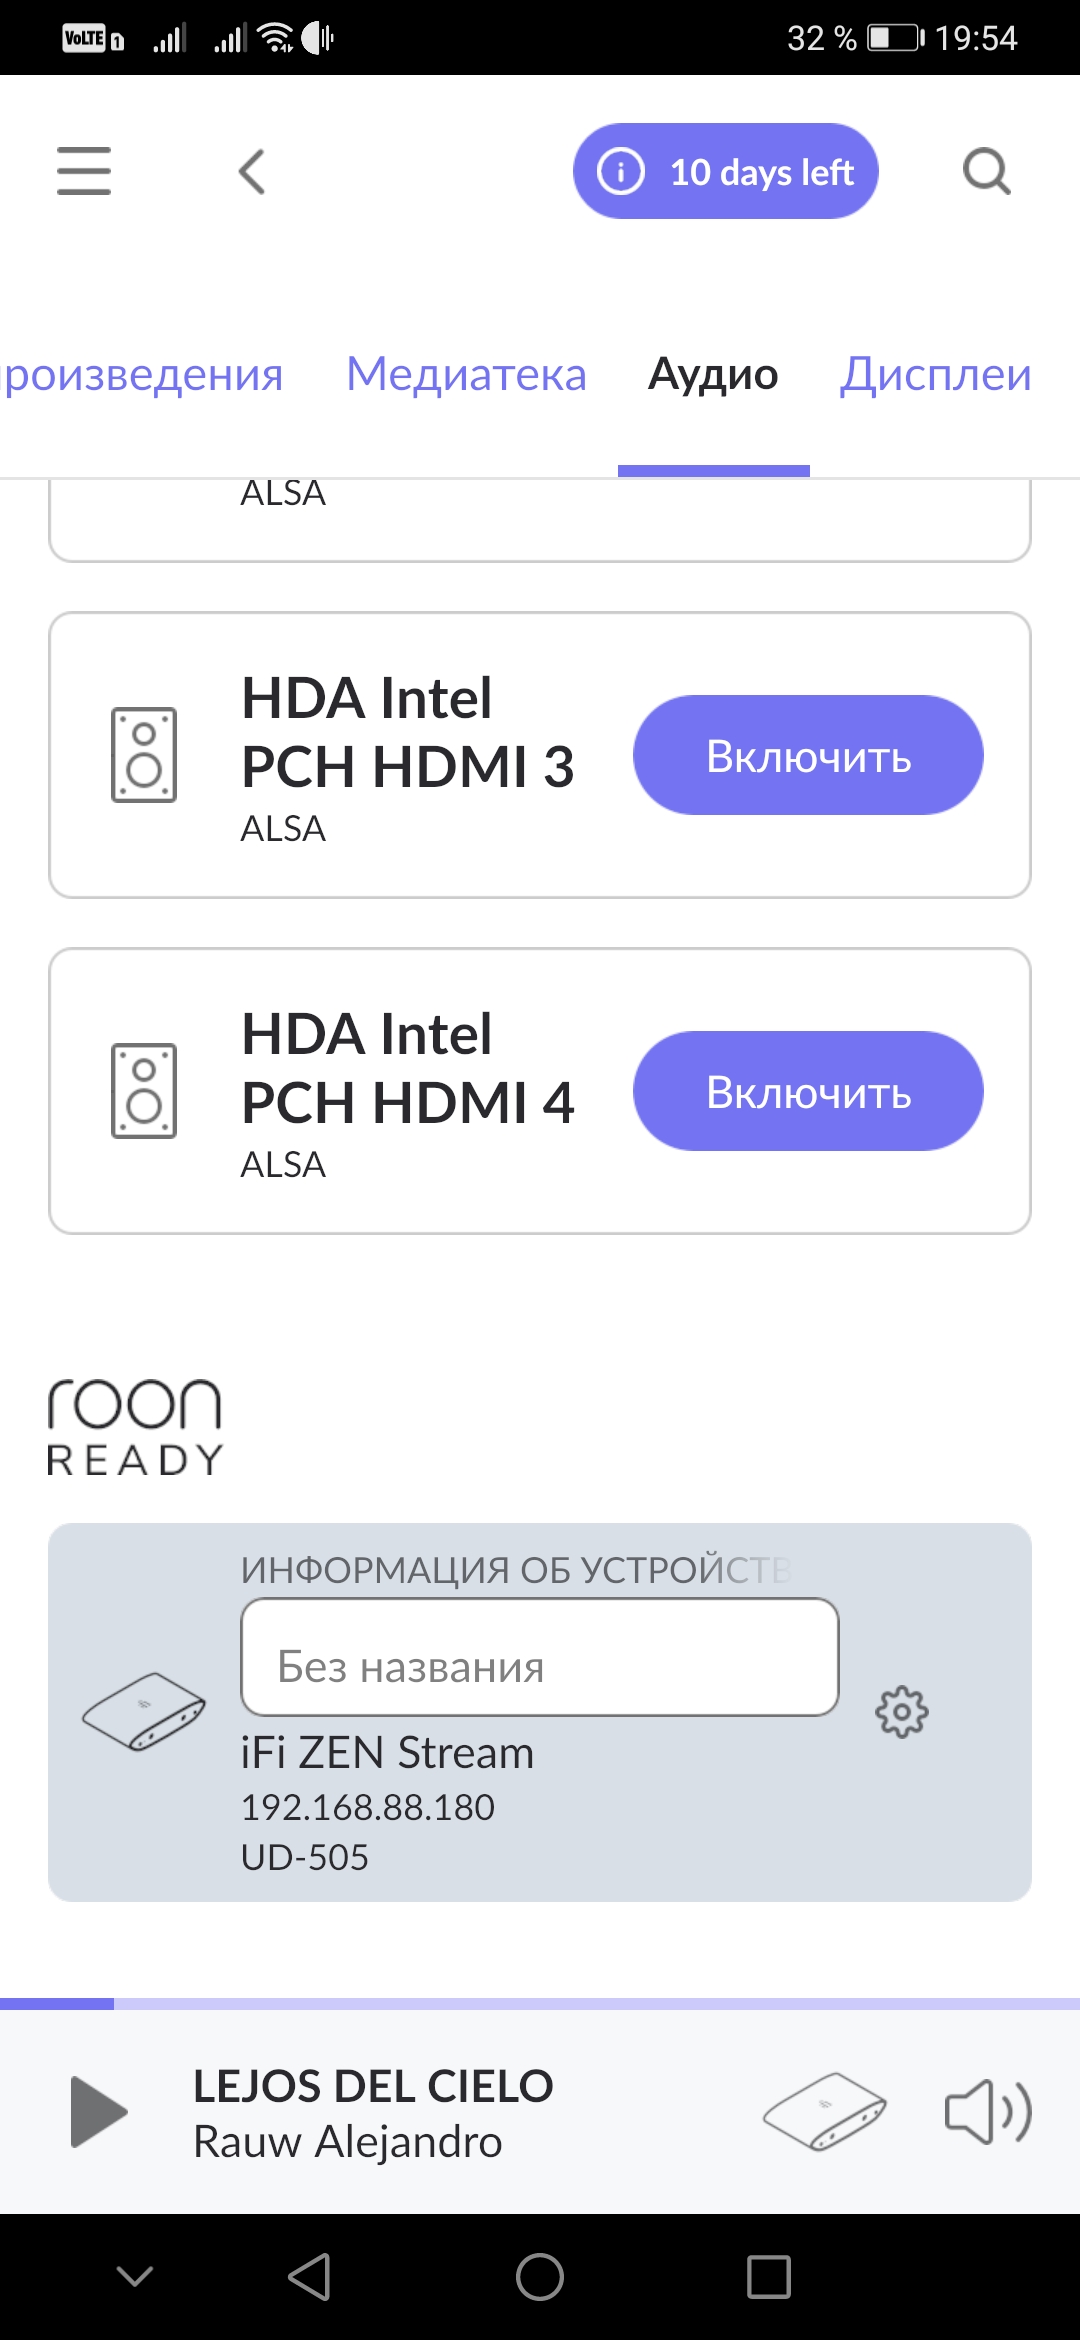1080x2340 pixels.
Task: Switch to the Медиатека tab
Action: 466,375
